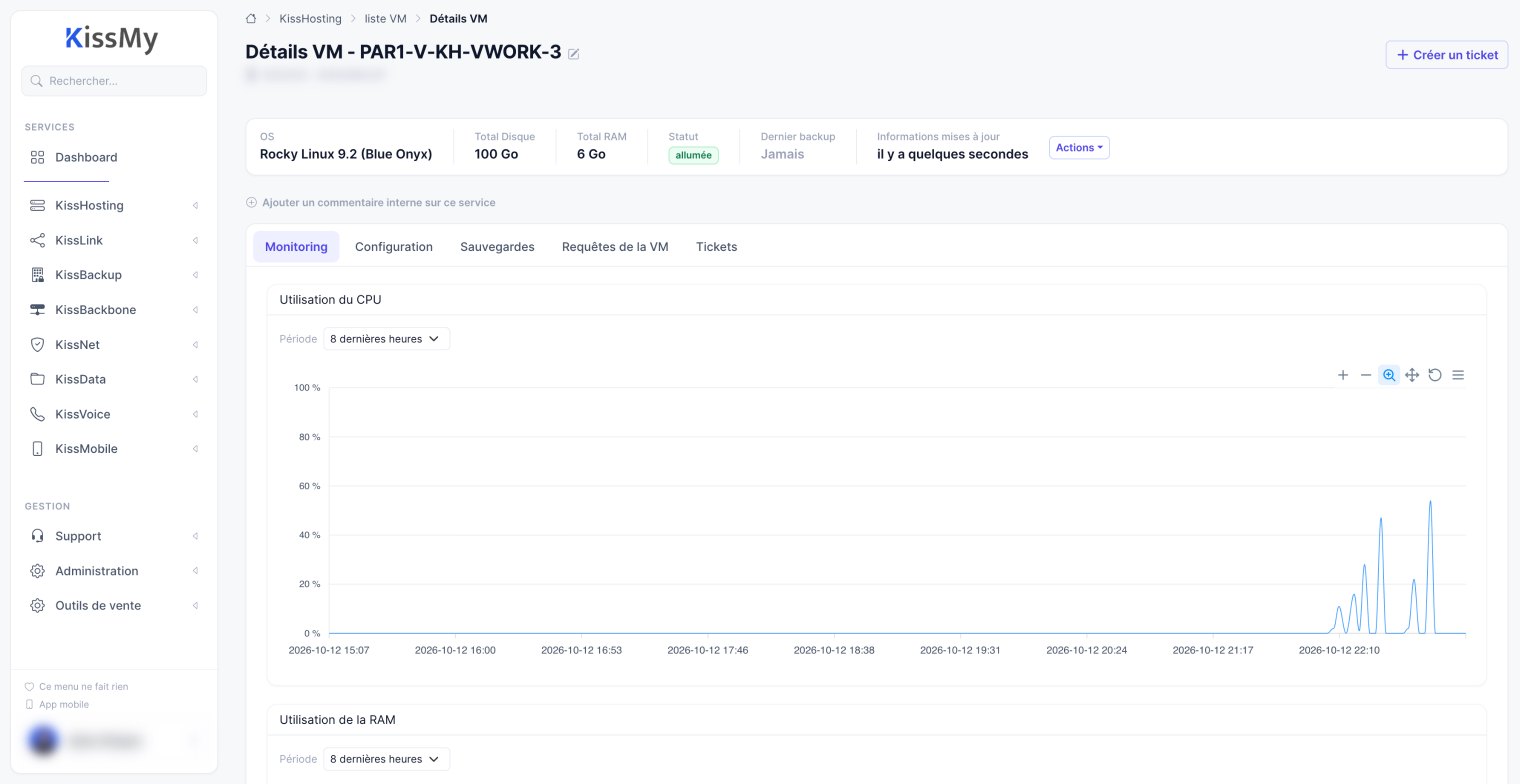Click Ajouter un commentaire interne link
The width and height of the screenshot is (1520, 784).
[x=371, y=203]
